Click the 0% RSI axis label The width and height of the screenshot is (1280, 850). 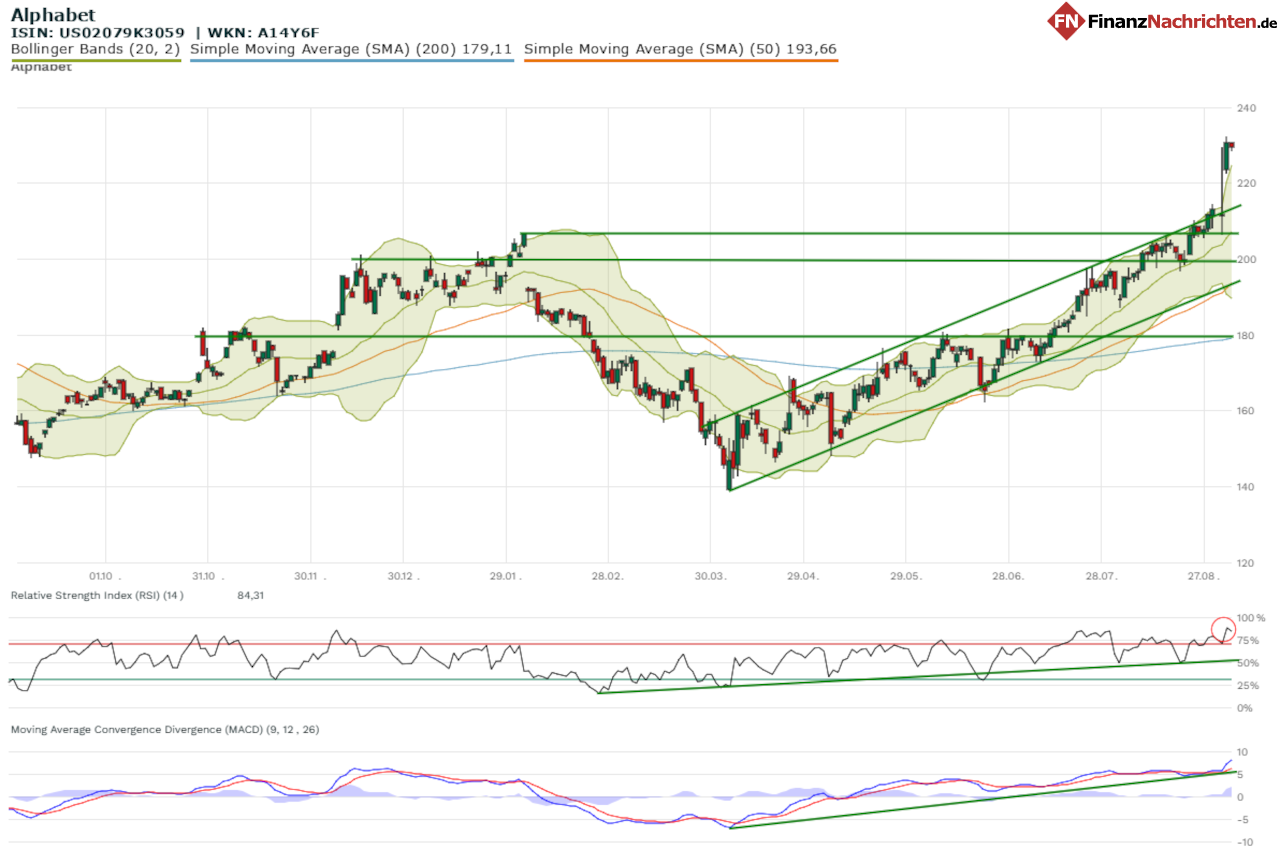pos(1246,709)
